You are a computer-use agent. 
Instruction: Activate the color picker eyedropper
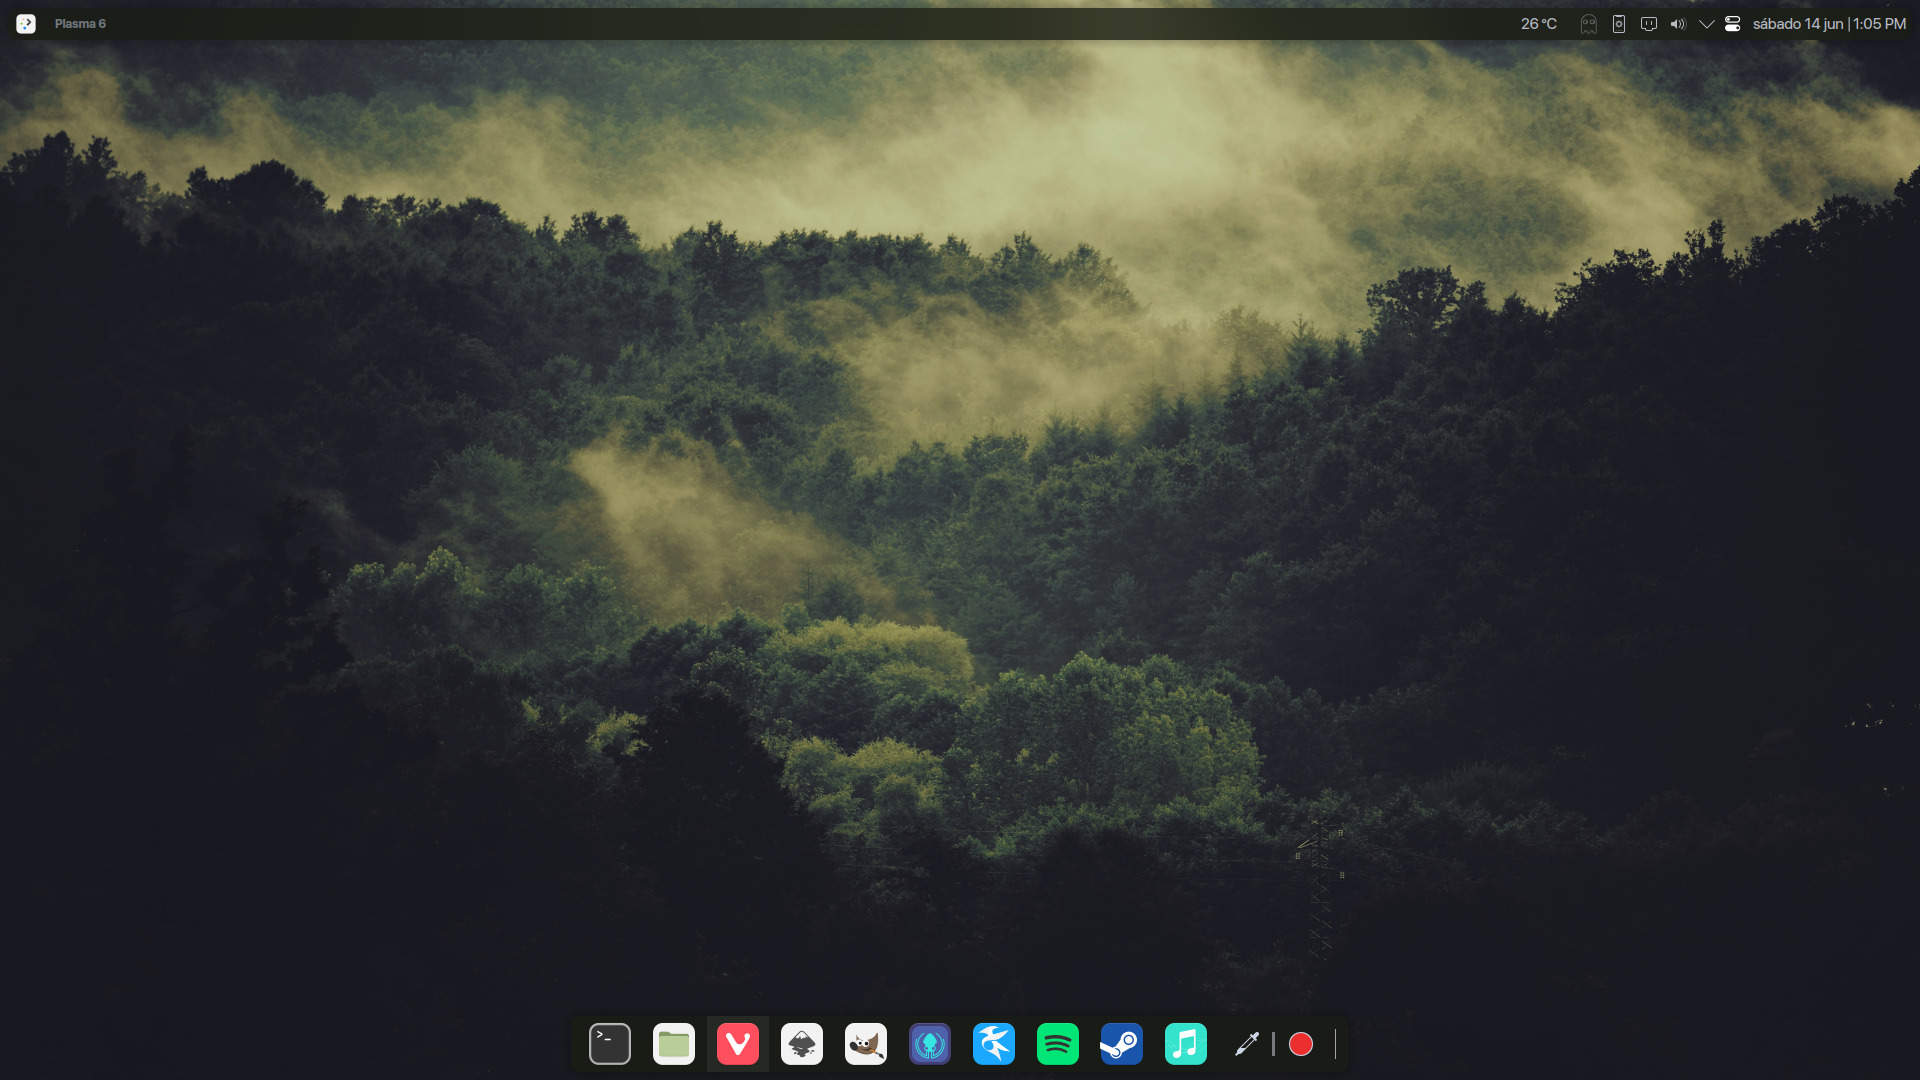[1247, 1044]
